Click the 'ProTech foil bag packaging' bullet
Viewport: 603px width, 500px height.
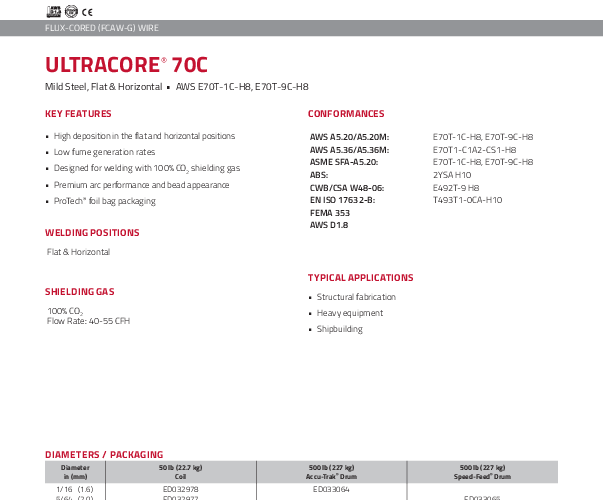(105, 201)
